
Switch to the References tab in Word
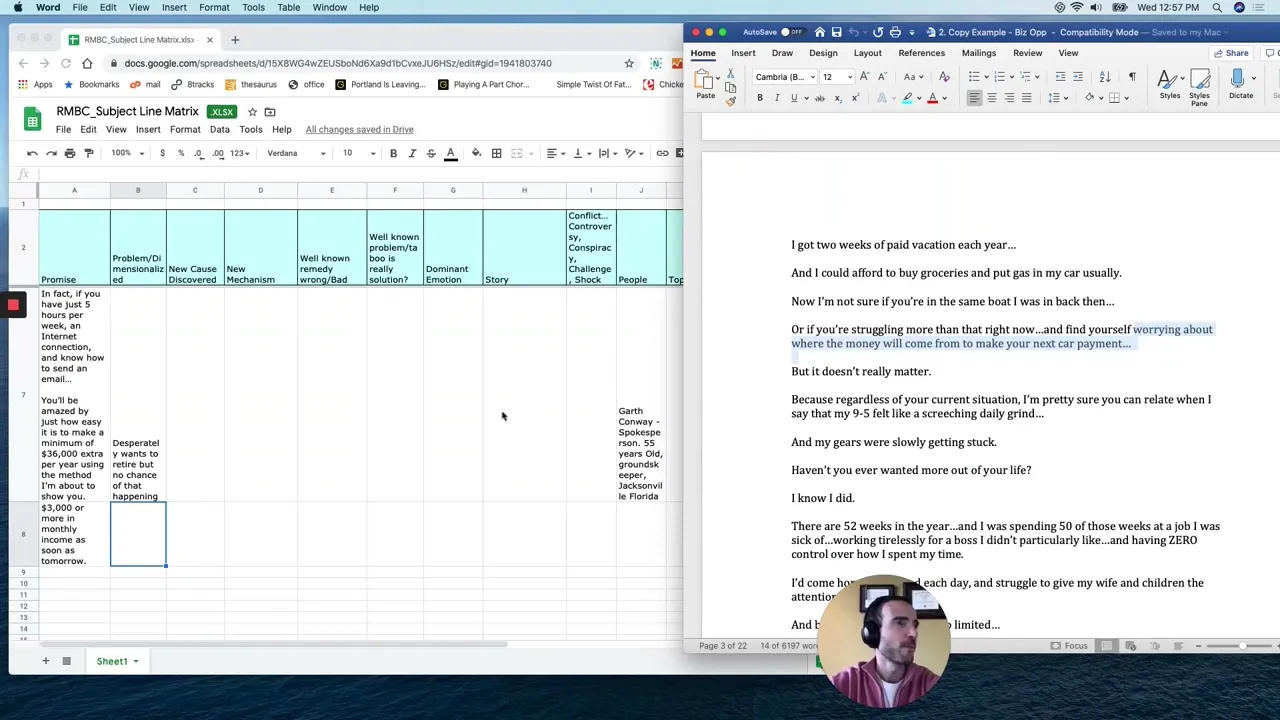(x=921, y=53)
